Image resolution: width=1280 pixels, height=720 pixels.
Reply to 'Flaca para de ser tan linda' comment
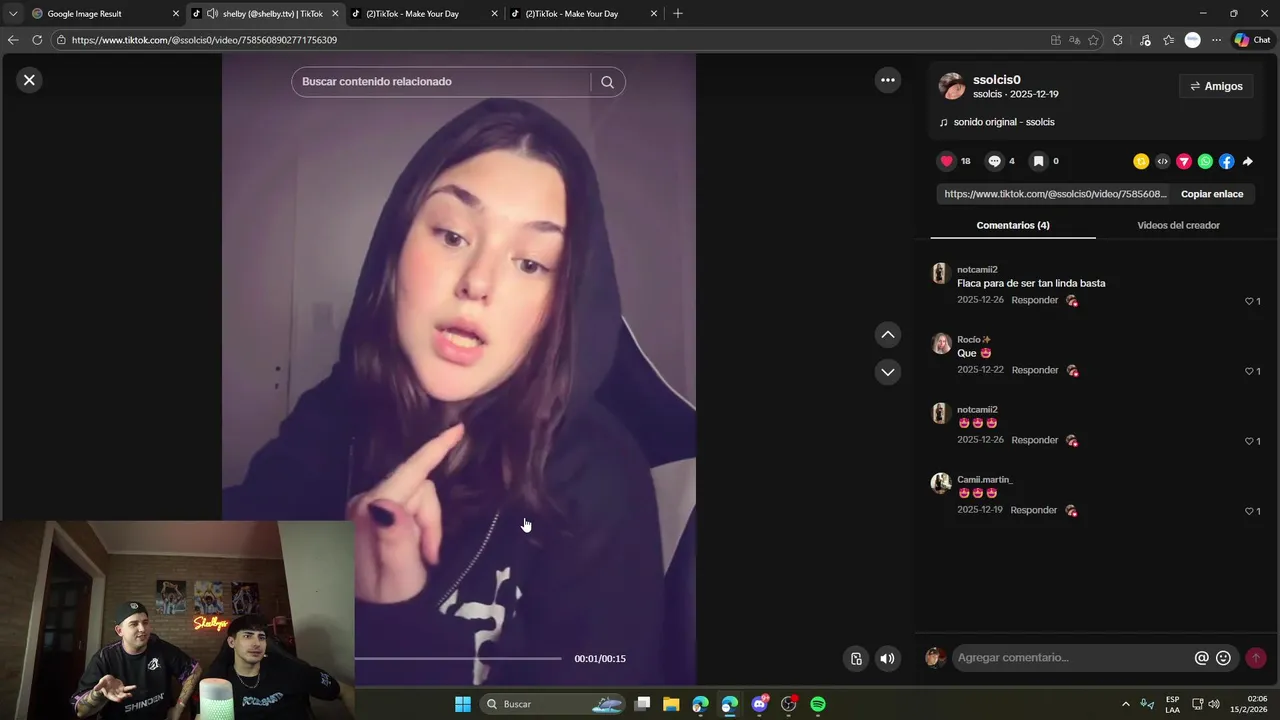(1034, 300)
